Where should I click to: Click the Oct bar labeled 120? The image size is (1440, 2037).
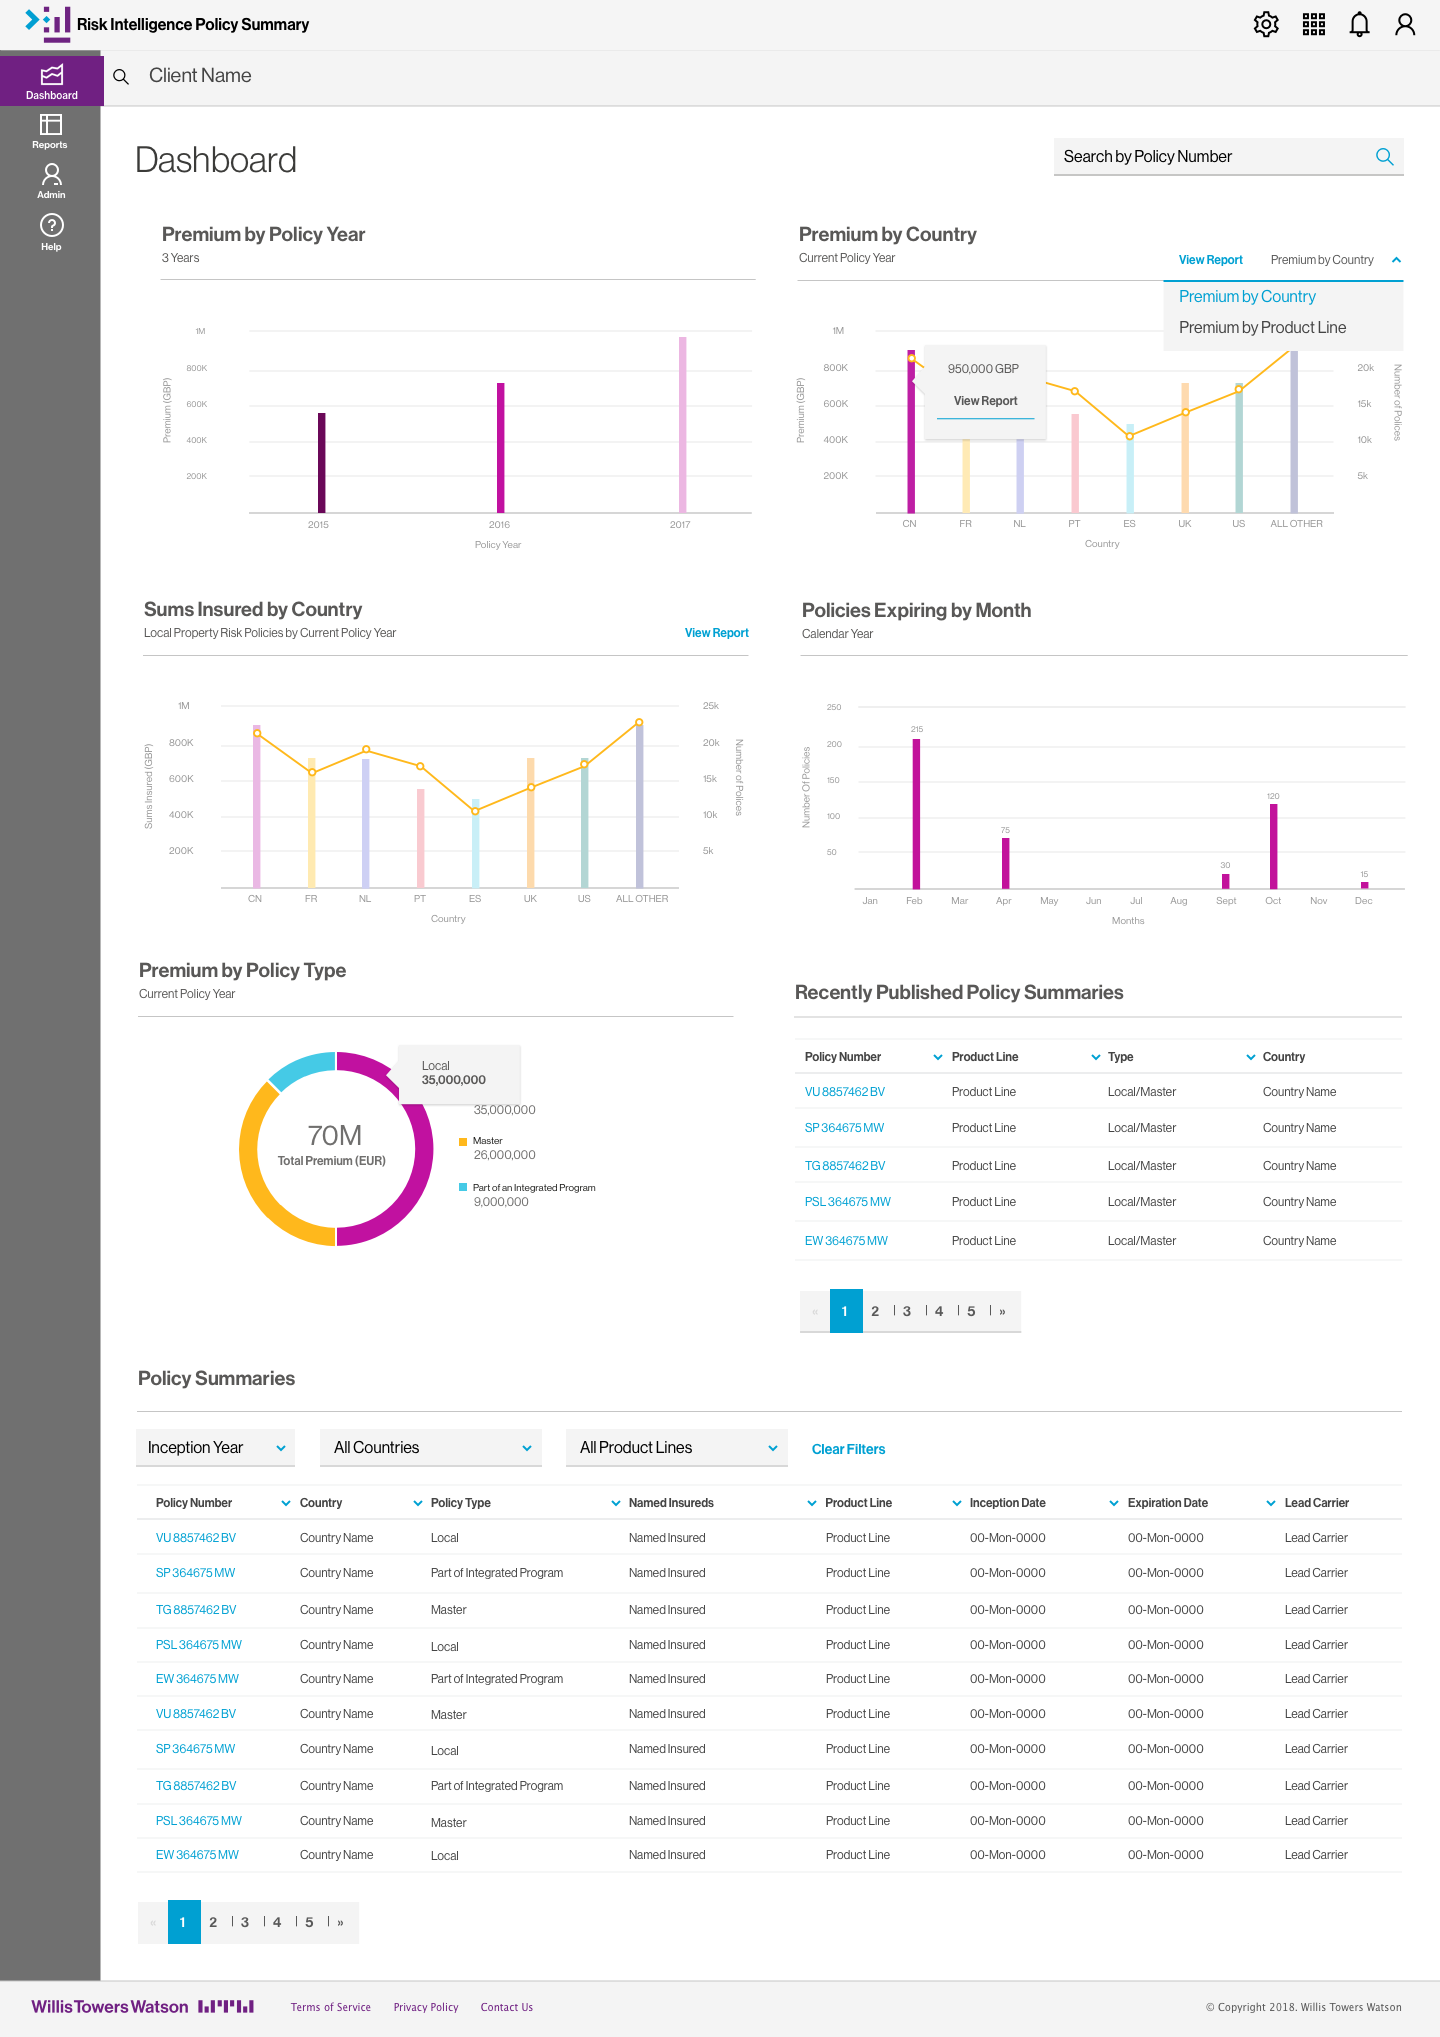pyautogui.click(x=1273, y=846)
